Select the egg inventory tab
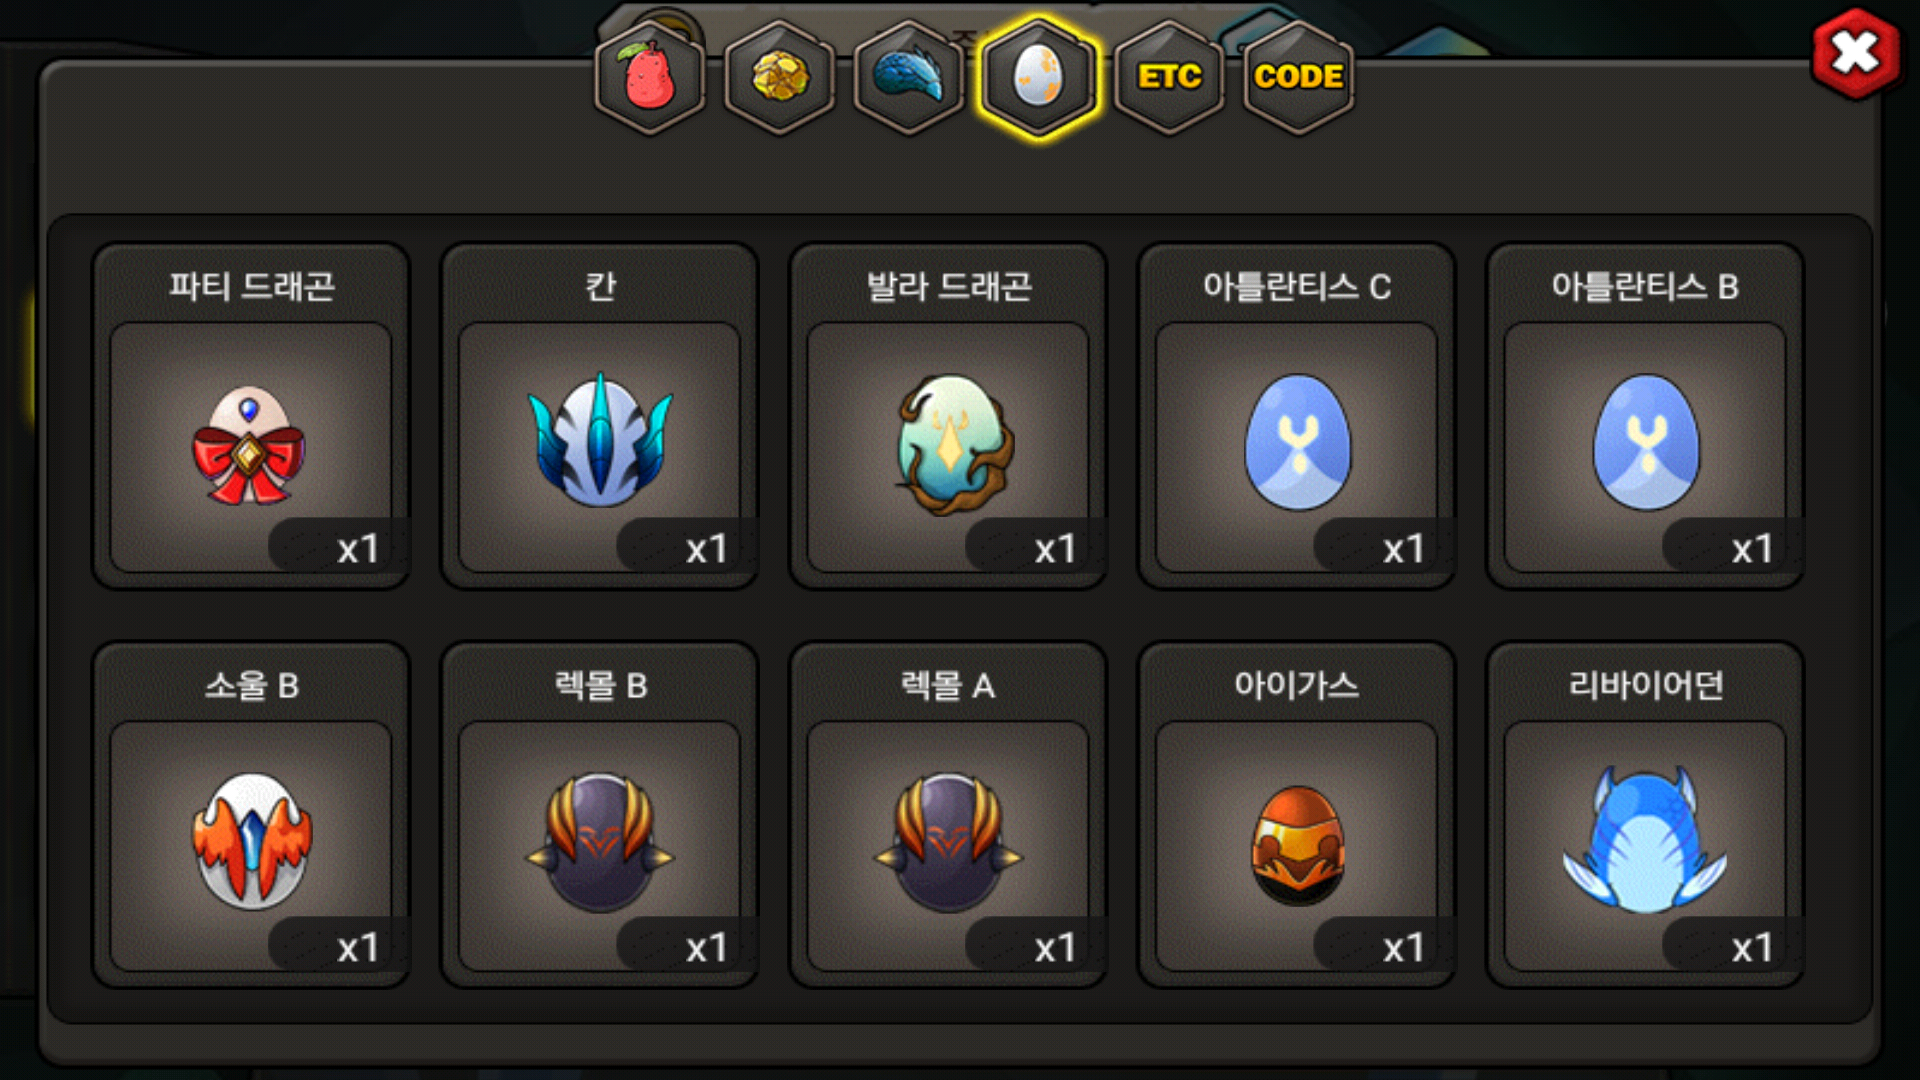This screenshot has height=1080, width=1920. point(1039,77)
